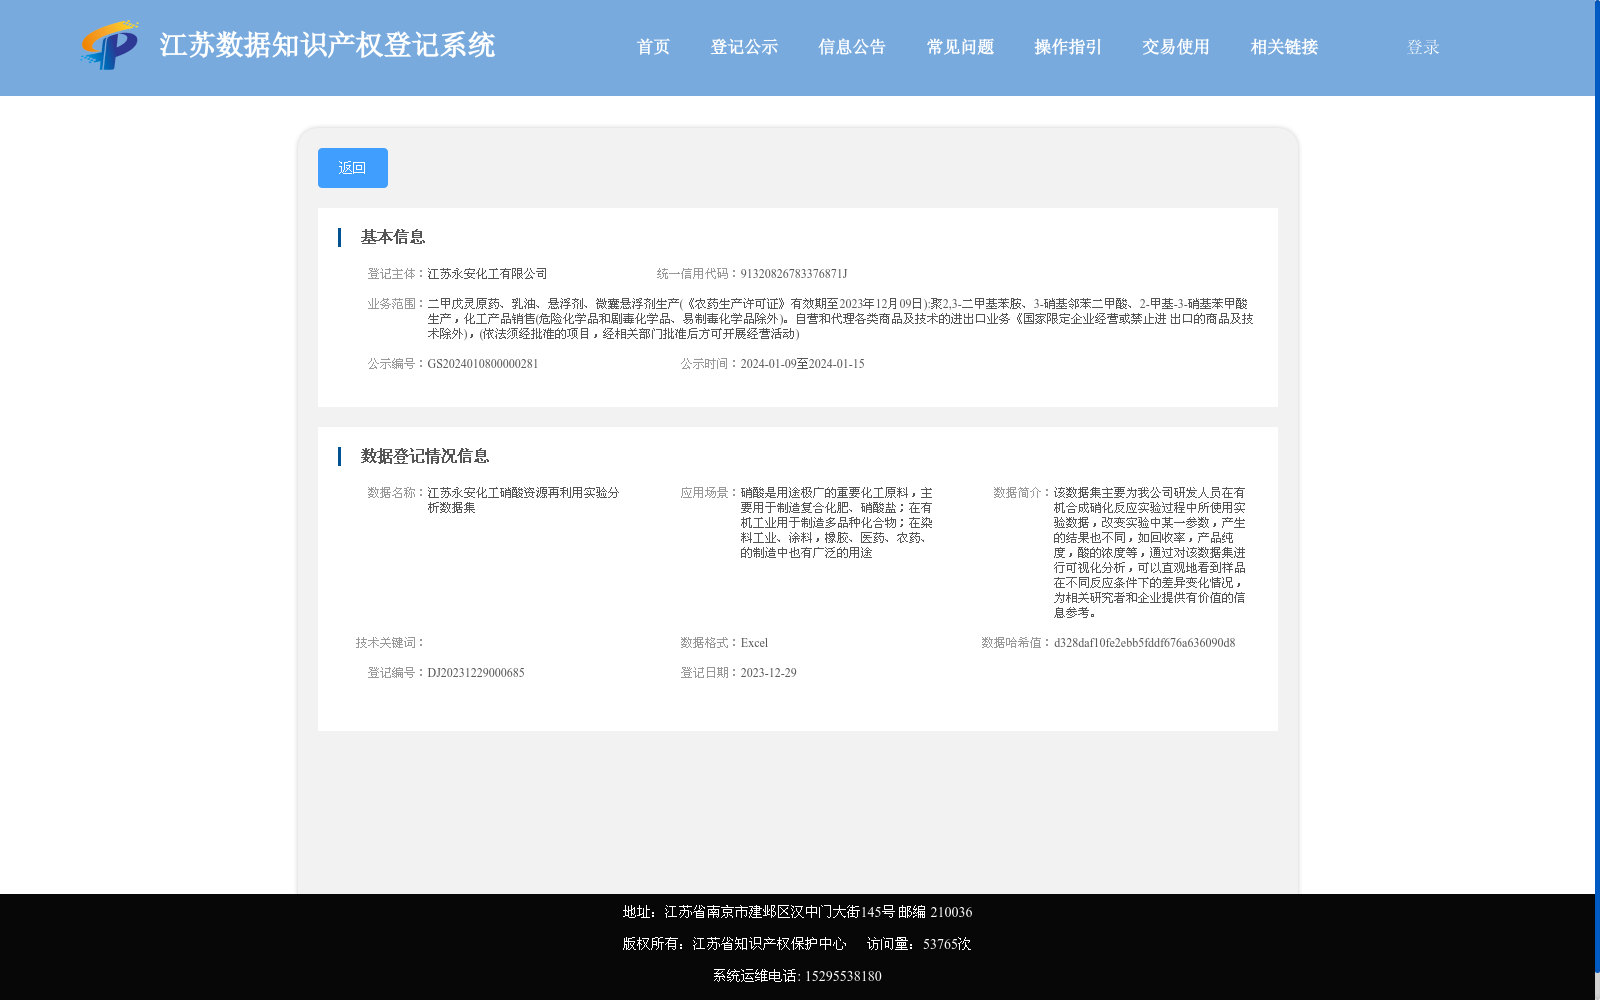Select publicity number GS2024010800000281

coord(483,364)
